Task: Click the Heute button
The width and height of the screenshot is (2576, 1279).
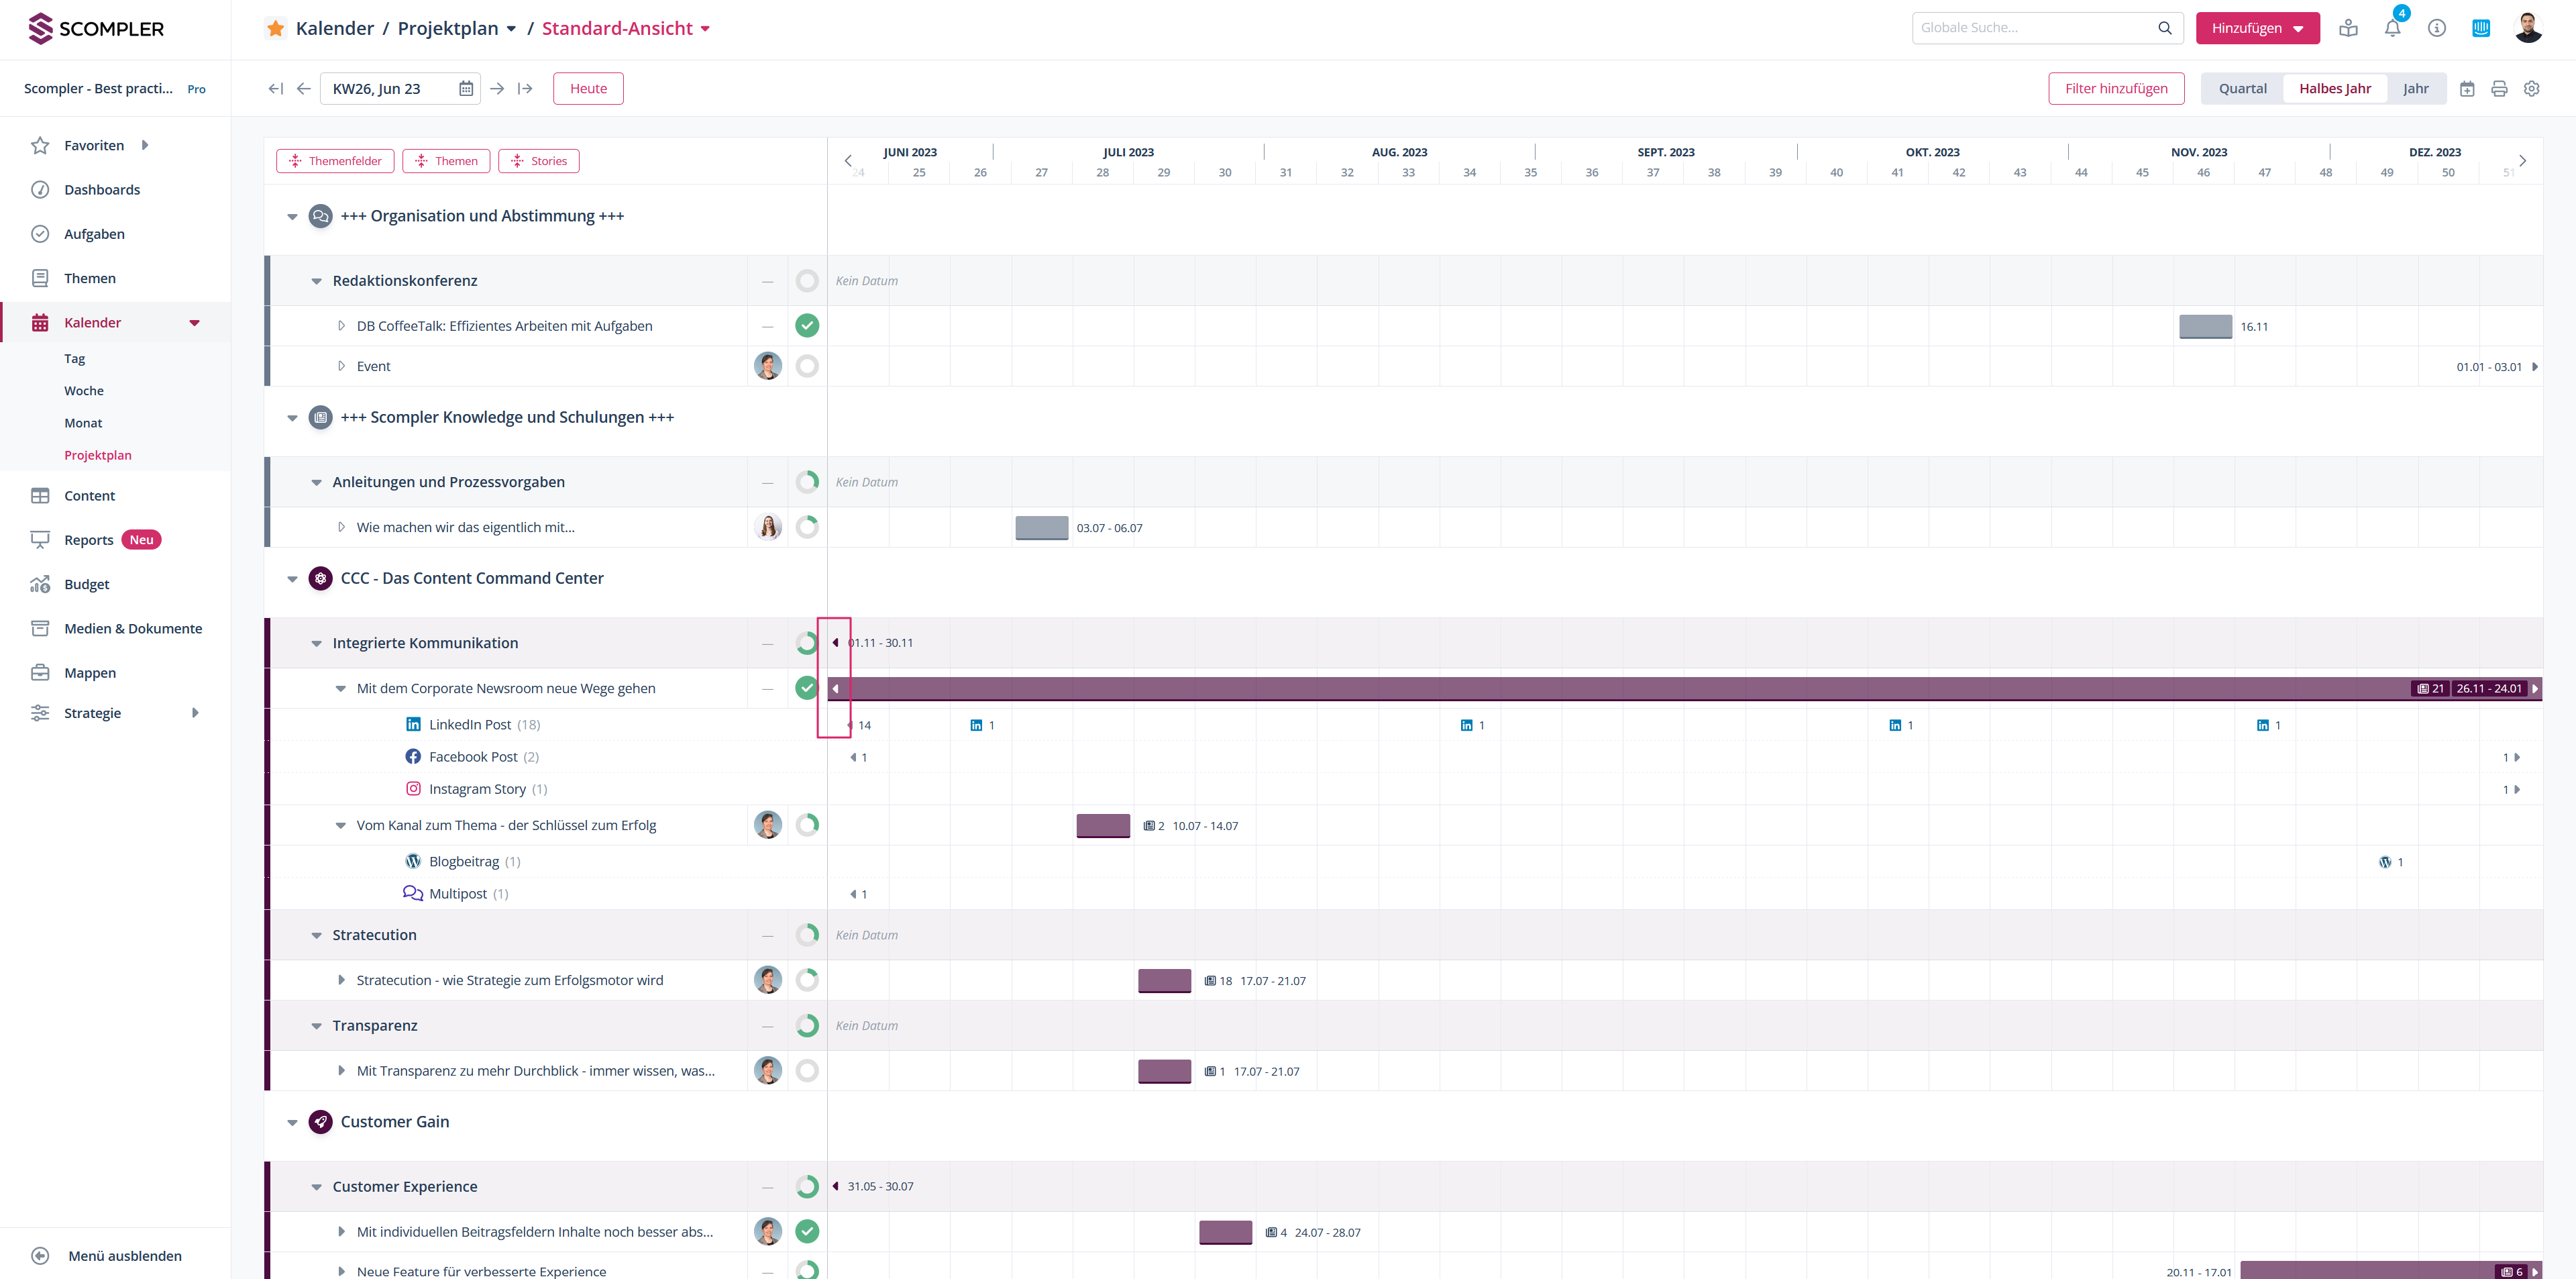Action: point(588,89)
